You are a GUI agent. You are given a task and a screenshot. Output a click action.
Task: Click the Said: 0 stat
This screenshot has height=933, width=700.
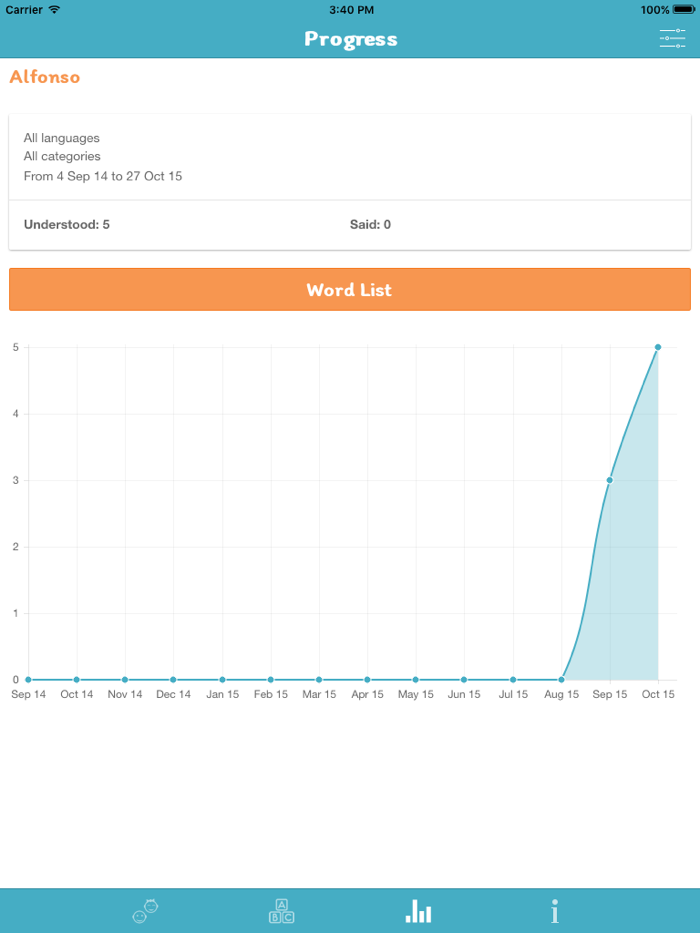(370, 224)
